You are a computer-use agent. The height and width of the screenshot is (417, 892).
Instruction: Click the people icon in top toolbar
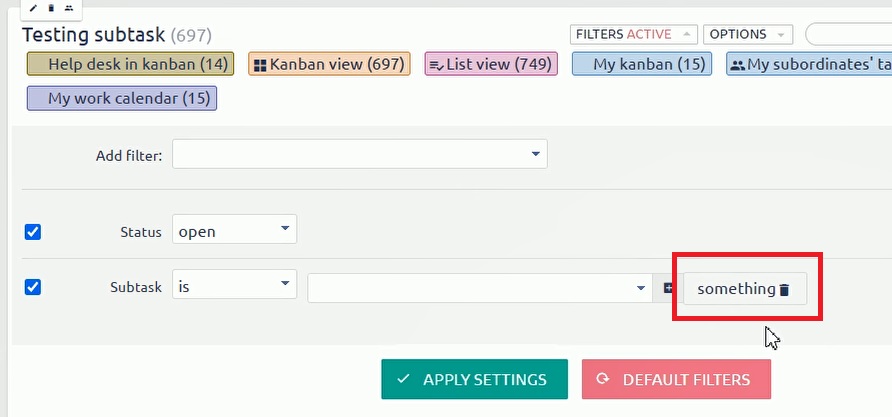coord(69,8)
